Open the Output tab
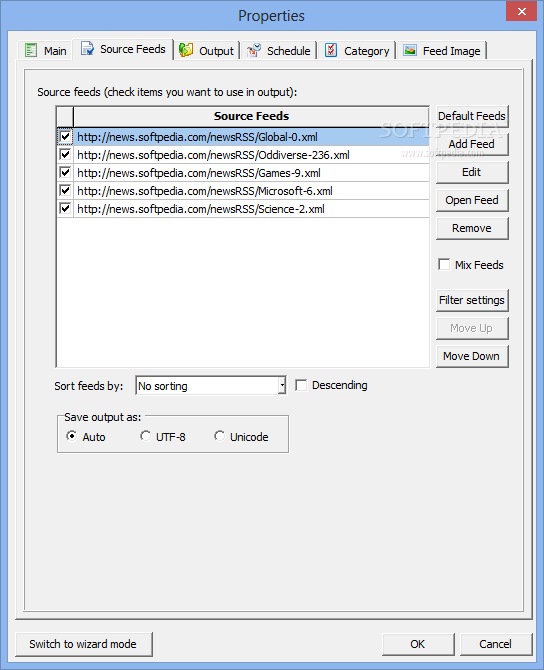This screenshot has width=544, height=670. point(207,51)
